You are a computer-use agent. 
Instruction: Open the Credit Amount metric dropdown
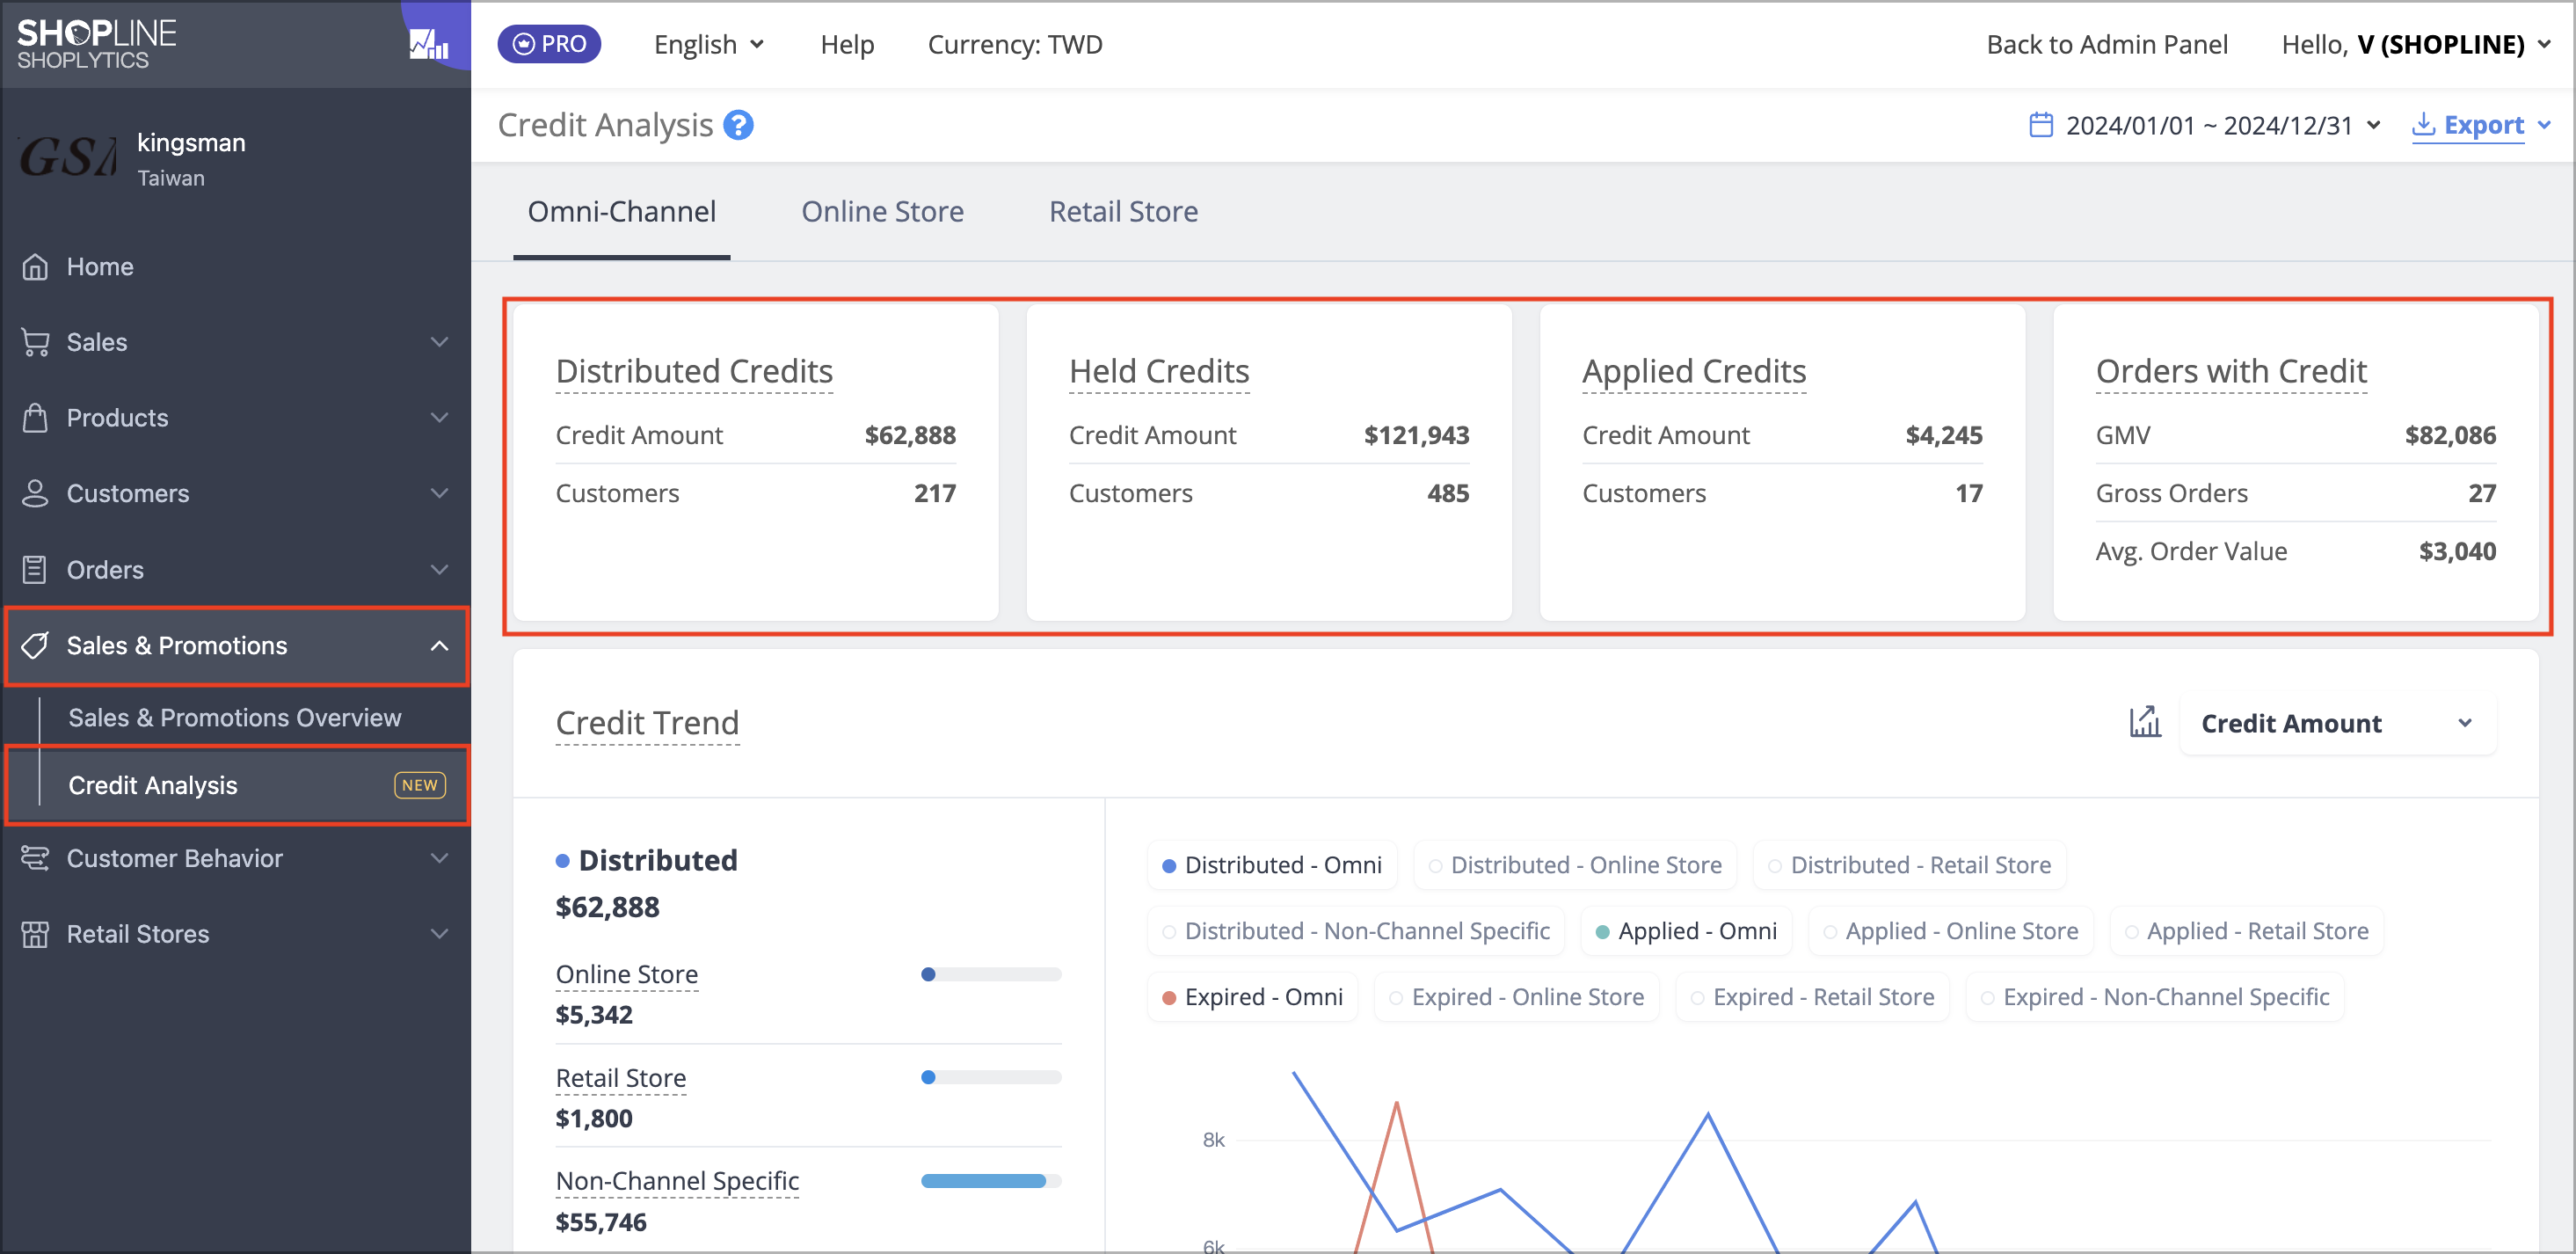[2336, 723]
